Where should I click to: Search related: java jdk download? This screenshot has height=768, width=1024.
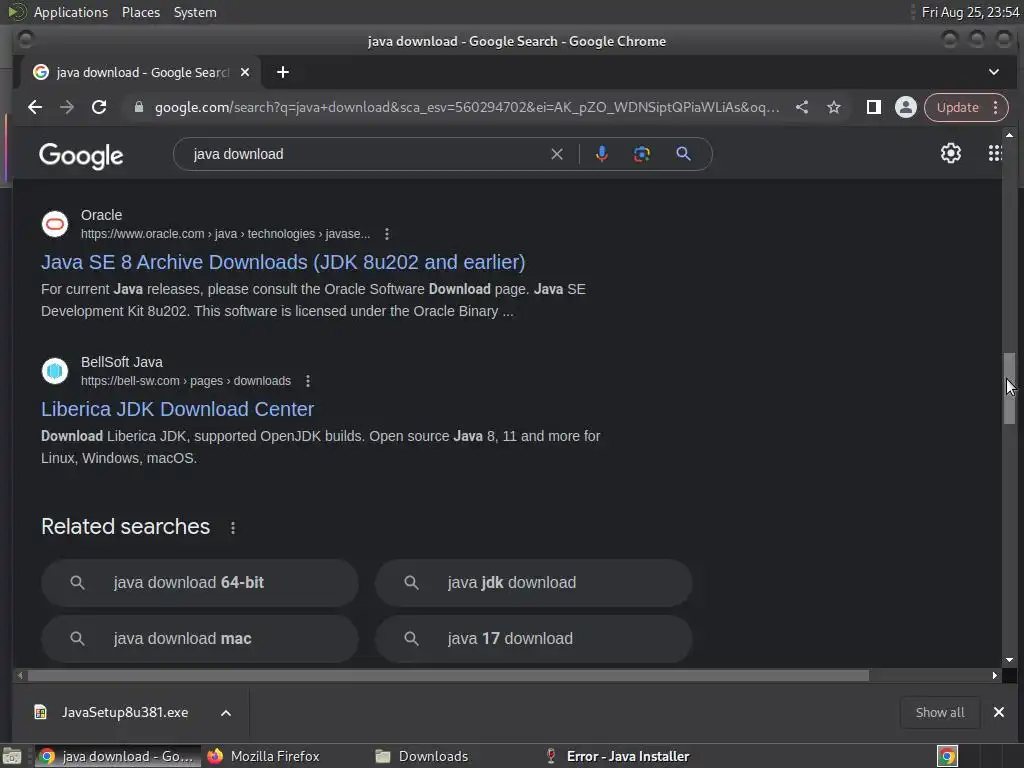coord(534,583)
